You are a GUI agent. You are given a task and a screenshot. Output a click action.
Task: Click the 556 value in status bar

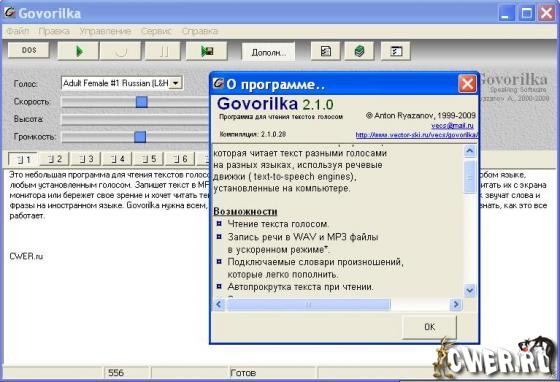(x=116, y=373)
